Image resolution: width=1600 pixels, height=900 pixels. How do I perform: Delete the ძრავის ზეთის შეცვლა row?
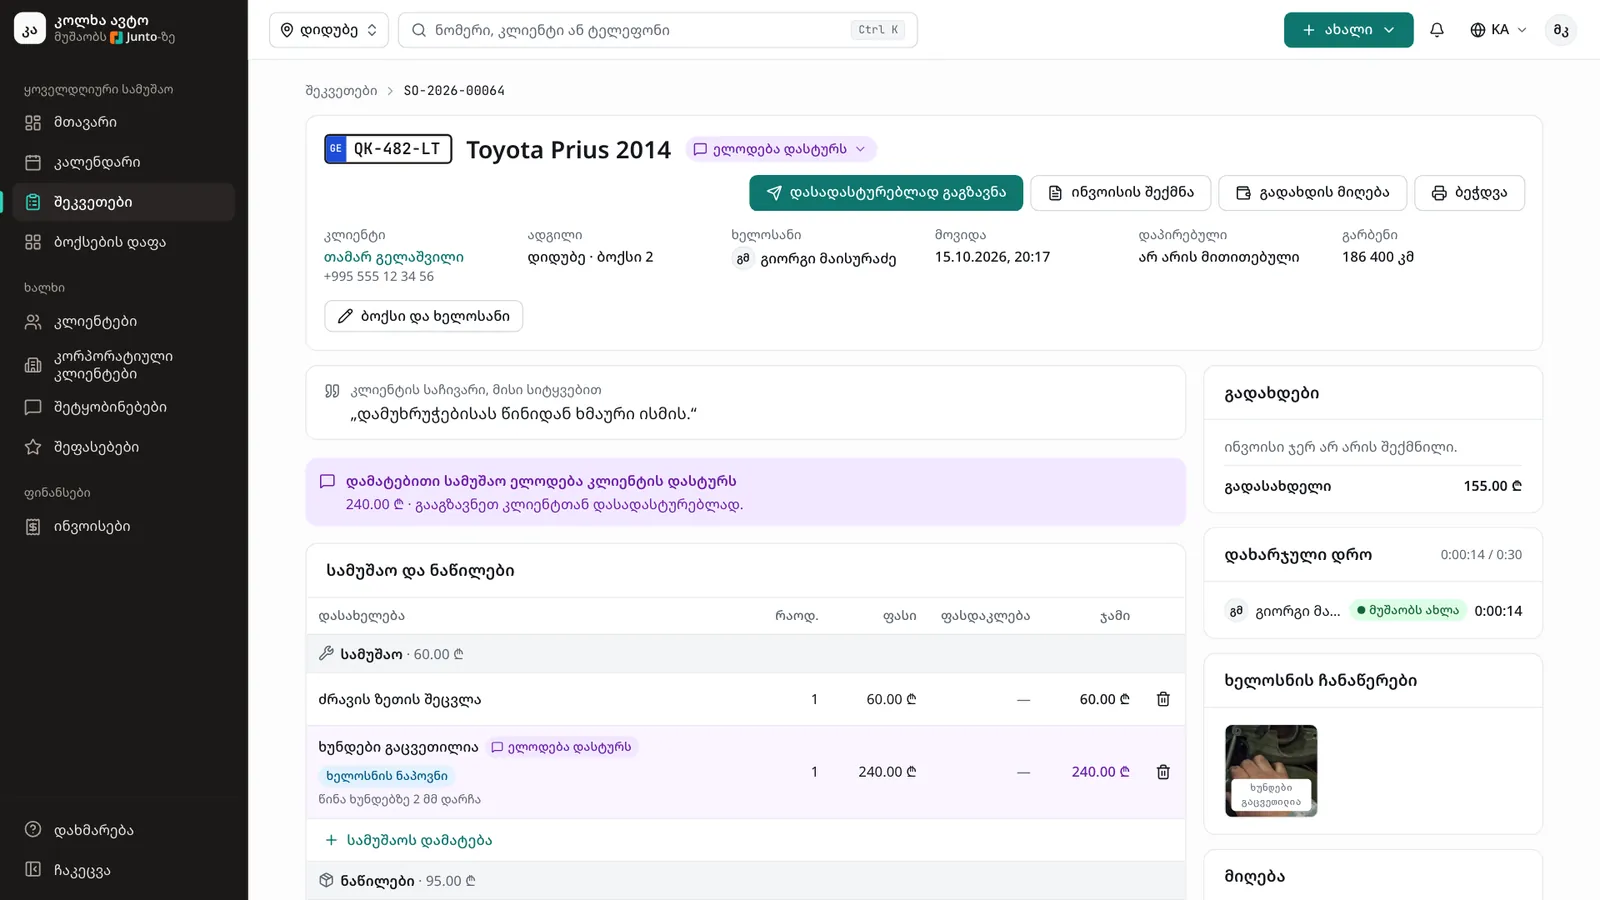1163,700
